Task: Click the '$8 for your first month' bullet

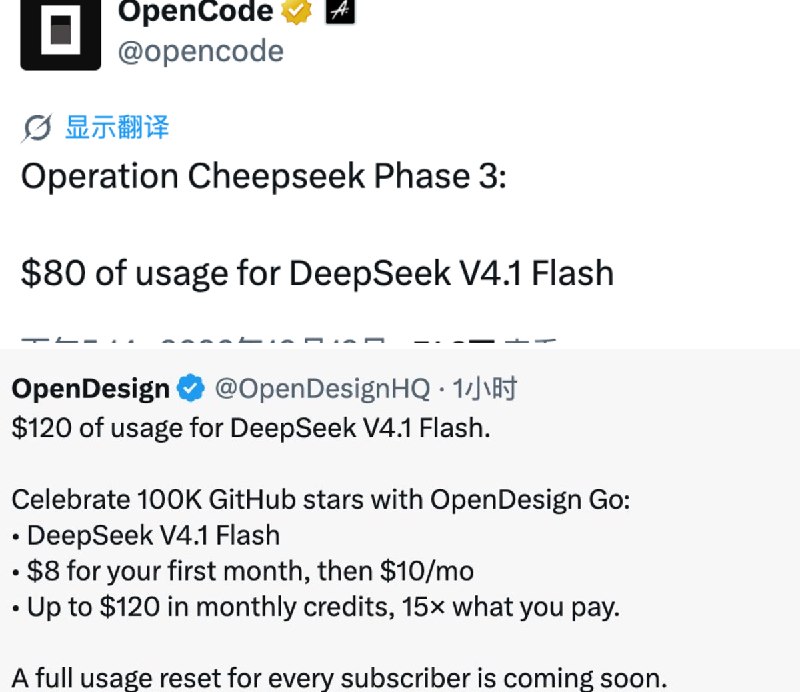Action: pyautogui.click(x=243, y=571)
